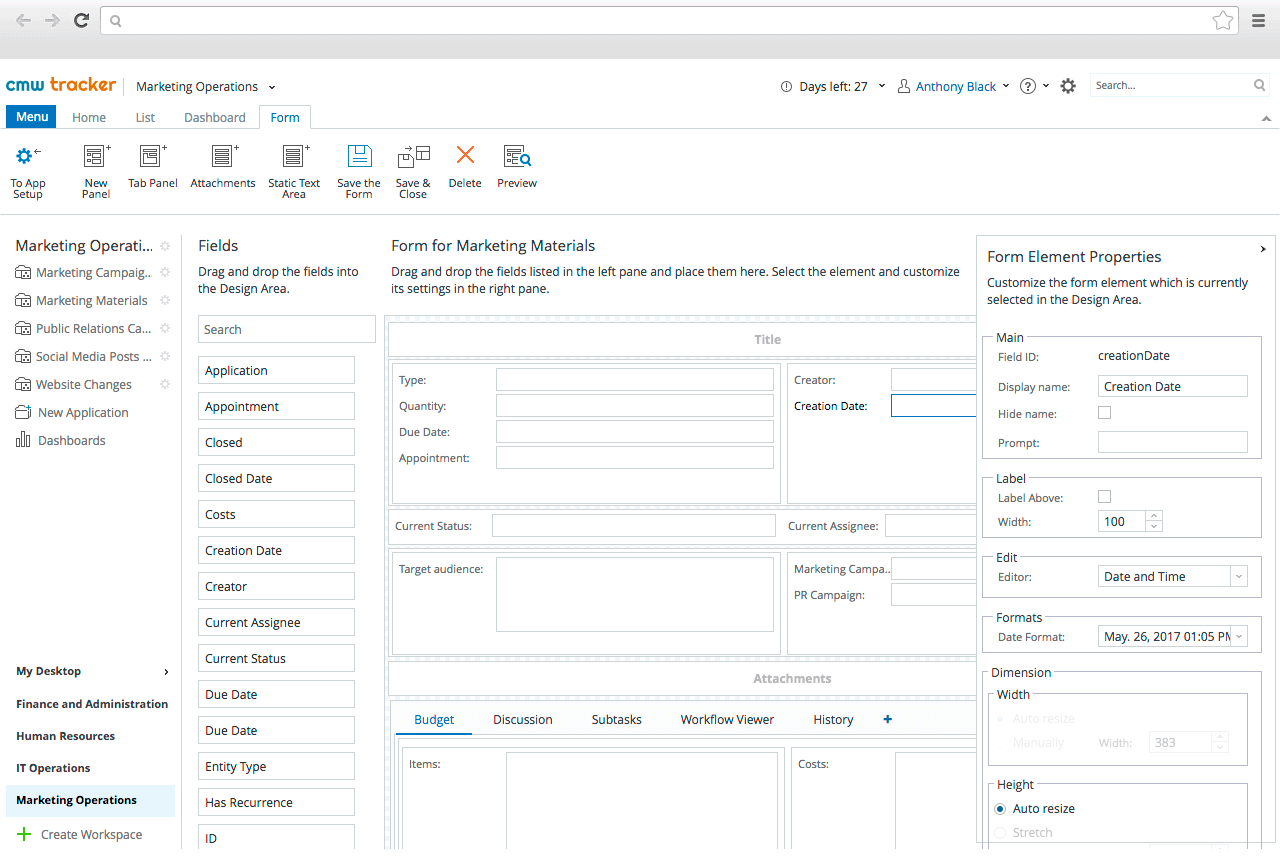Toggle the Hide name checkbox
This screenshot has height=859, width=1280.
pyautogui.click(x=1104, y=412)
